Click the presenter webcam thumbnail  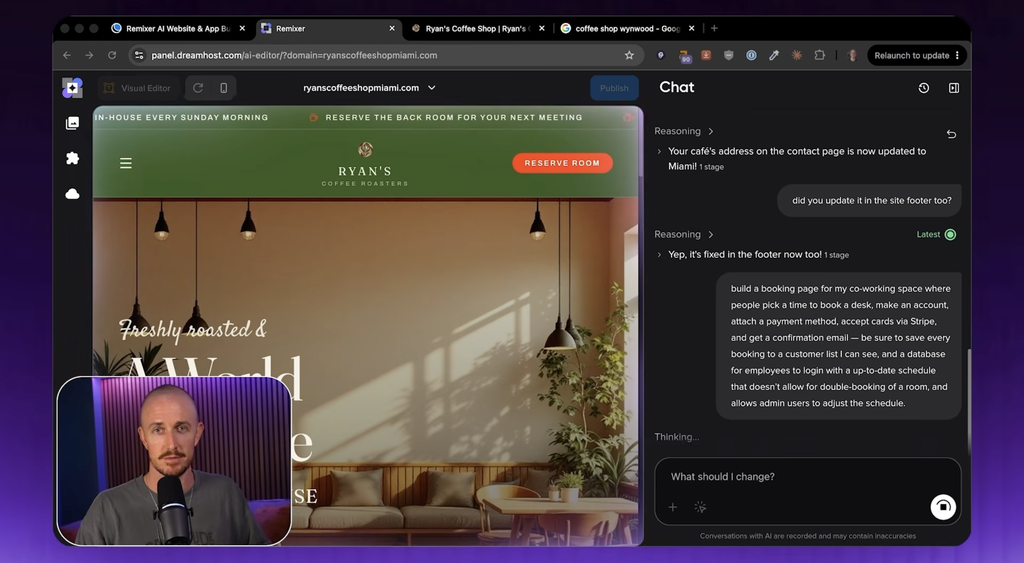point(174,460)
